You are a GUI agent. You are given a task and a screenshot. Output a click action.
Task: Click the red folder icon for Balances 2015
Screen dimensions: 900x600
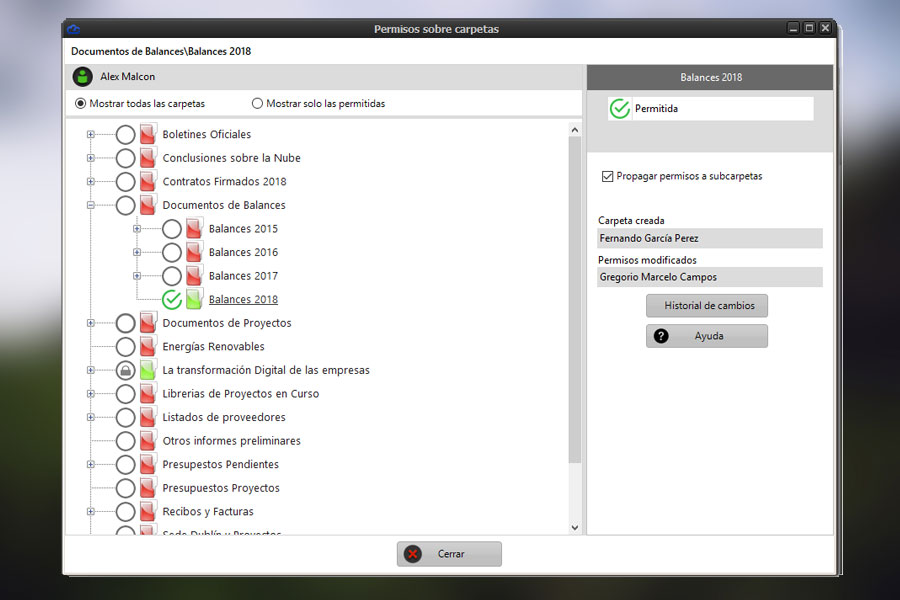(x=195, y=229)
